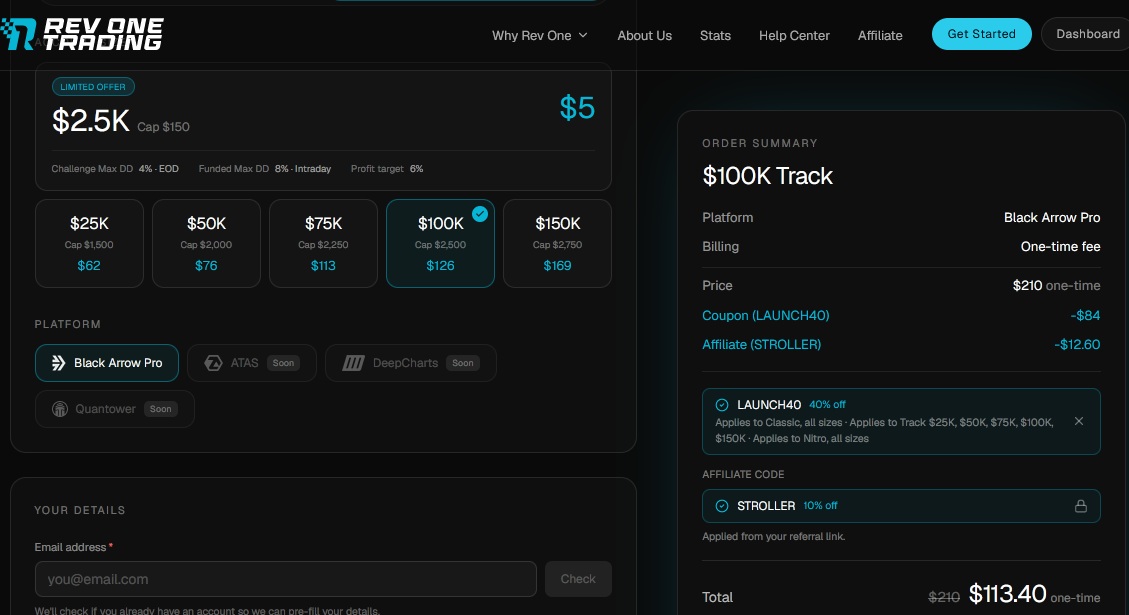Click the ATAS logo icon
This screenshot has width=1129, height=615.
213,363
